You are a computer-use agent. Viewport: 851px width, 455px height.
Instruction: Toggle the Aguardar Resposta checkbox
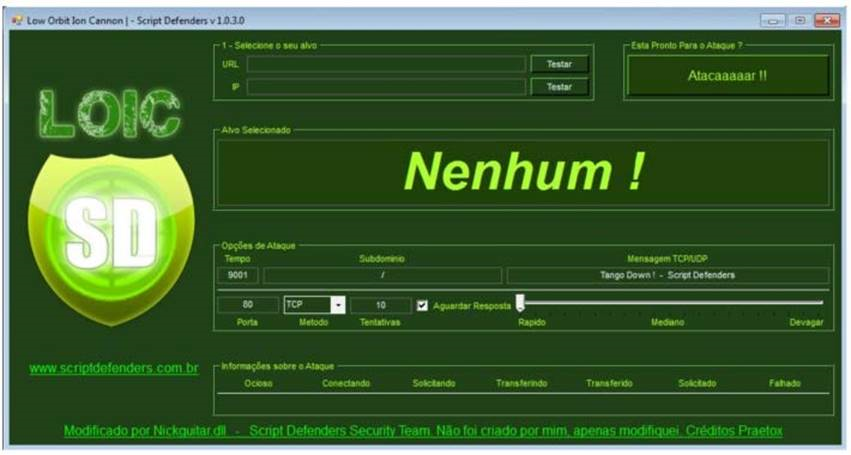coord(422,305)
